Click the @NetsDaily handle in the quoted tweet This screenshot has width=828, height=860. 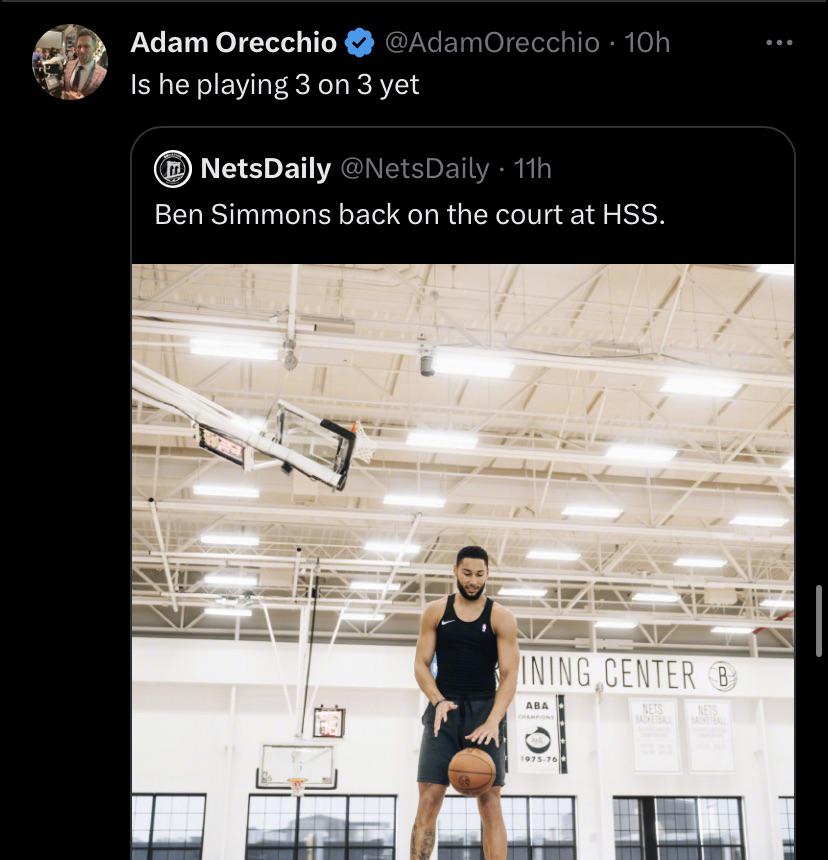(x=415, y=169)
